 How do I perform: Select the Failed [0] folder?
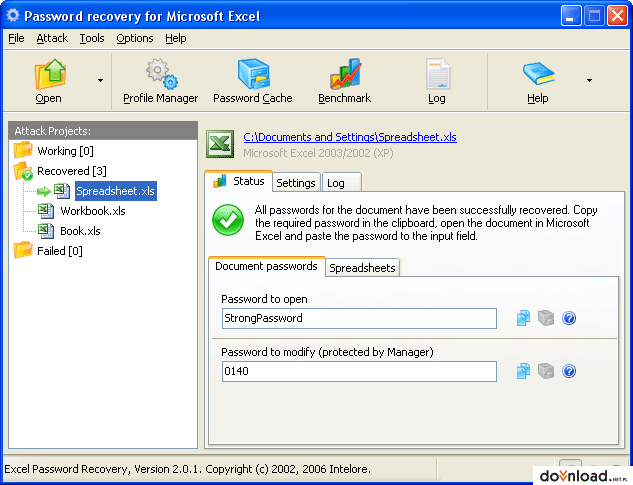pyautogui.click(x=60, y=251)
